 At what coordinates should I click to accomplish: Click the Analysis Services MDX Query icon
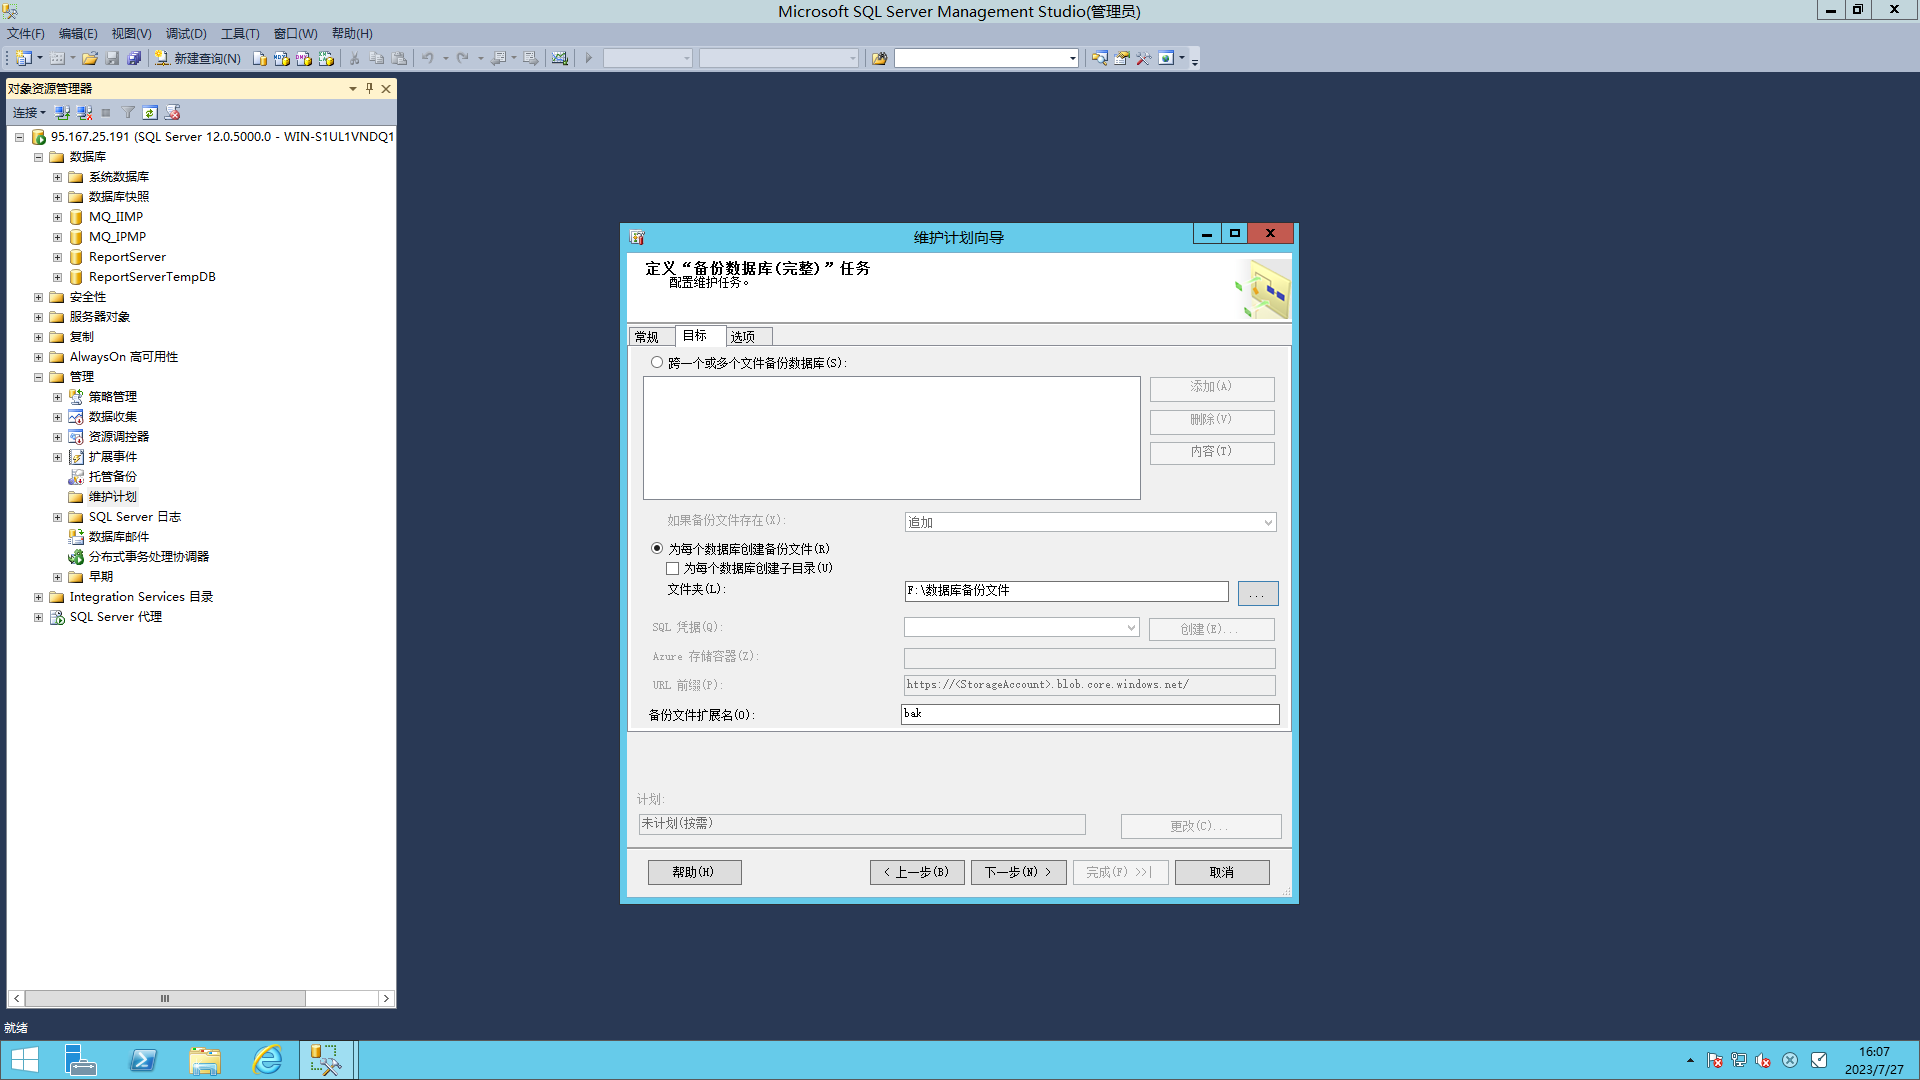point(282,58)
